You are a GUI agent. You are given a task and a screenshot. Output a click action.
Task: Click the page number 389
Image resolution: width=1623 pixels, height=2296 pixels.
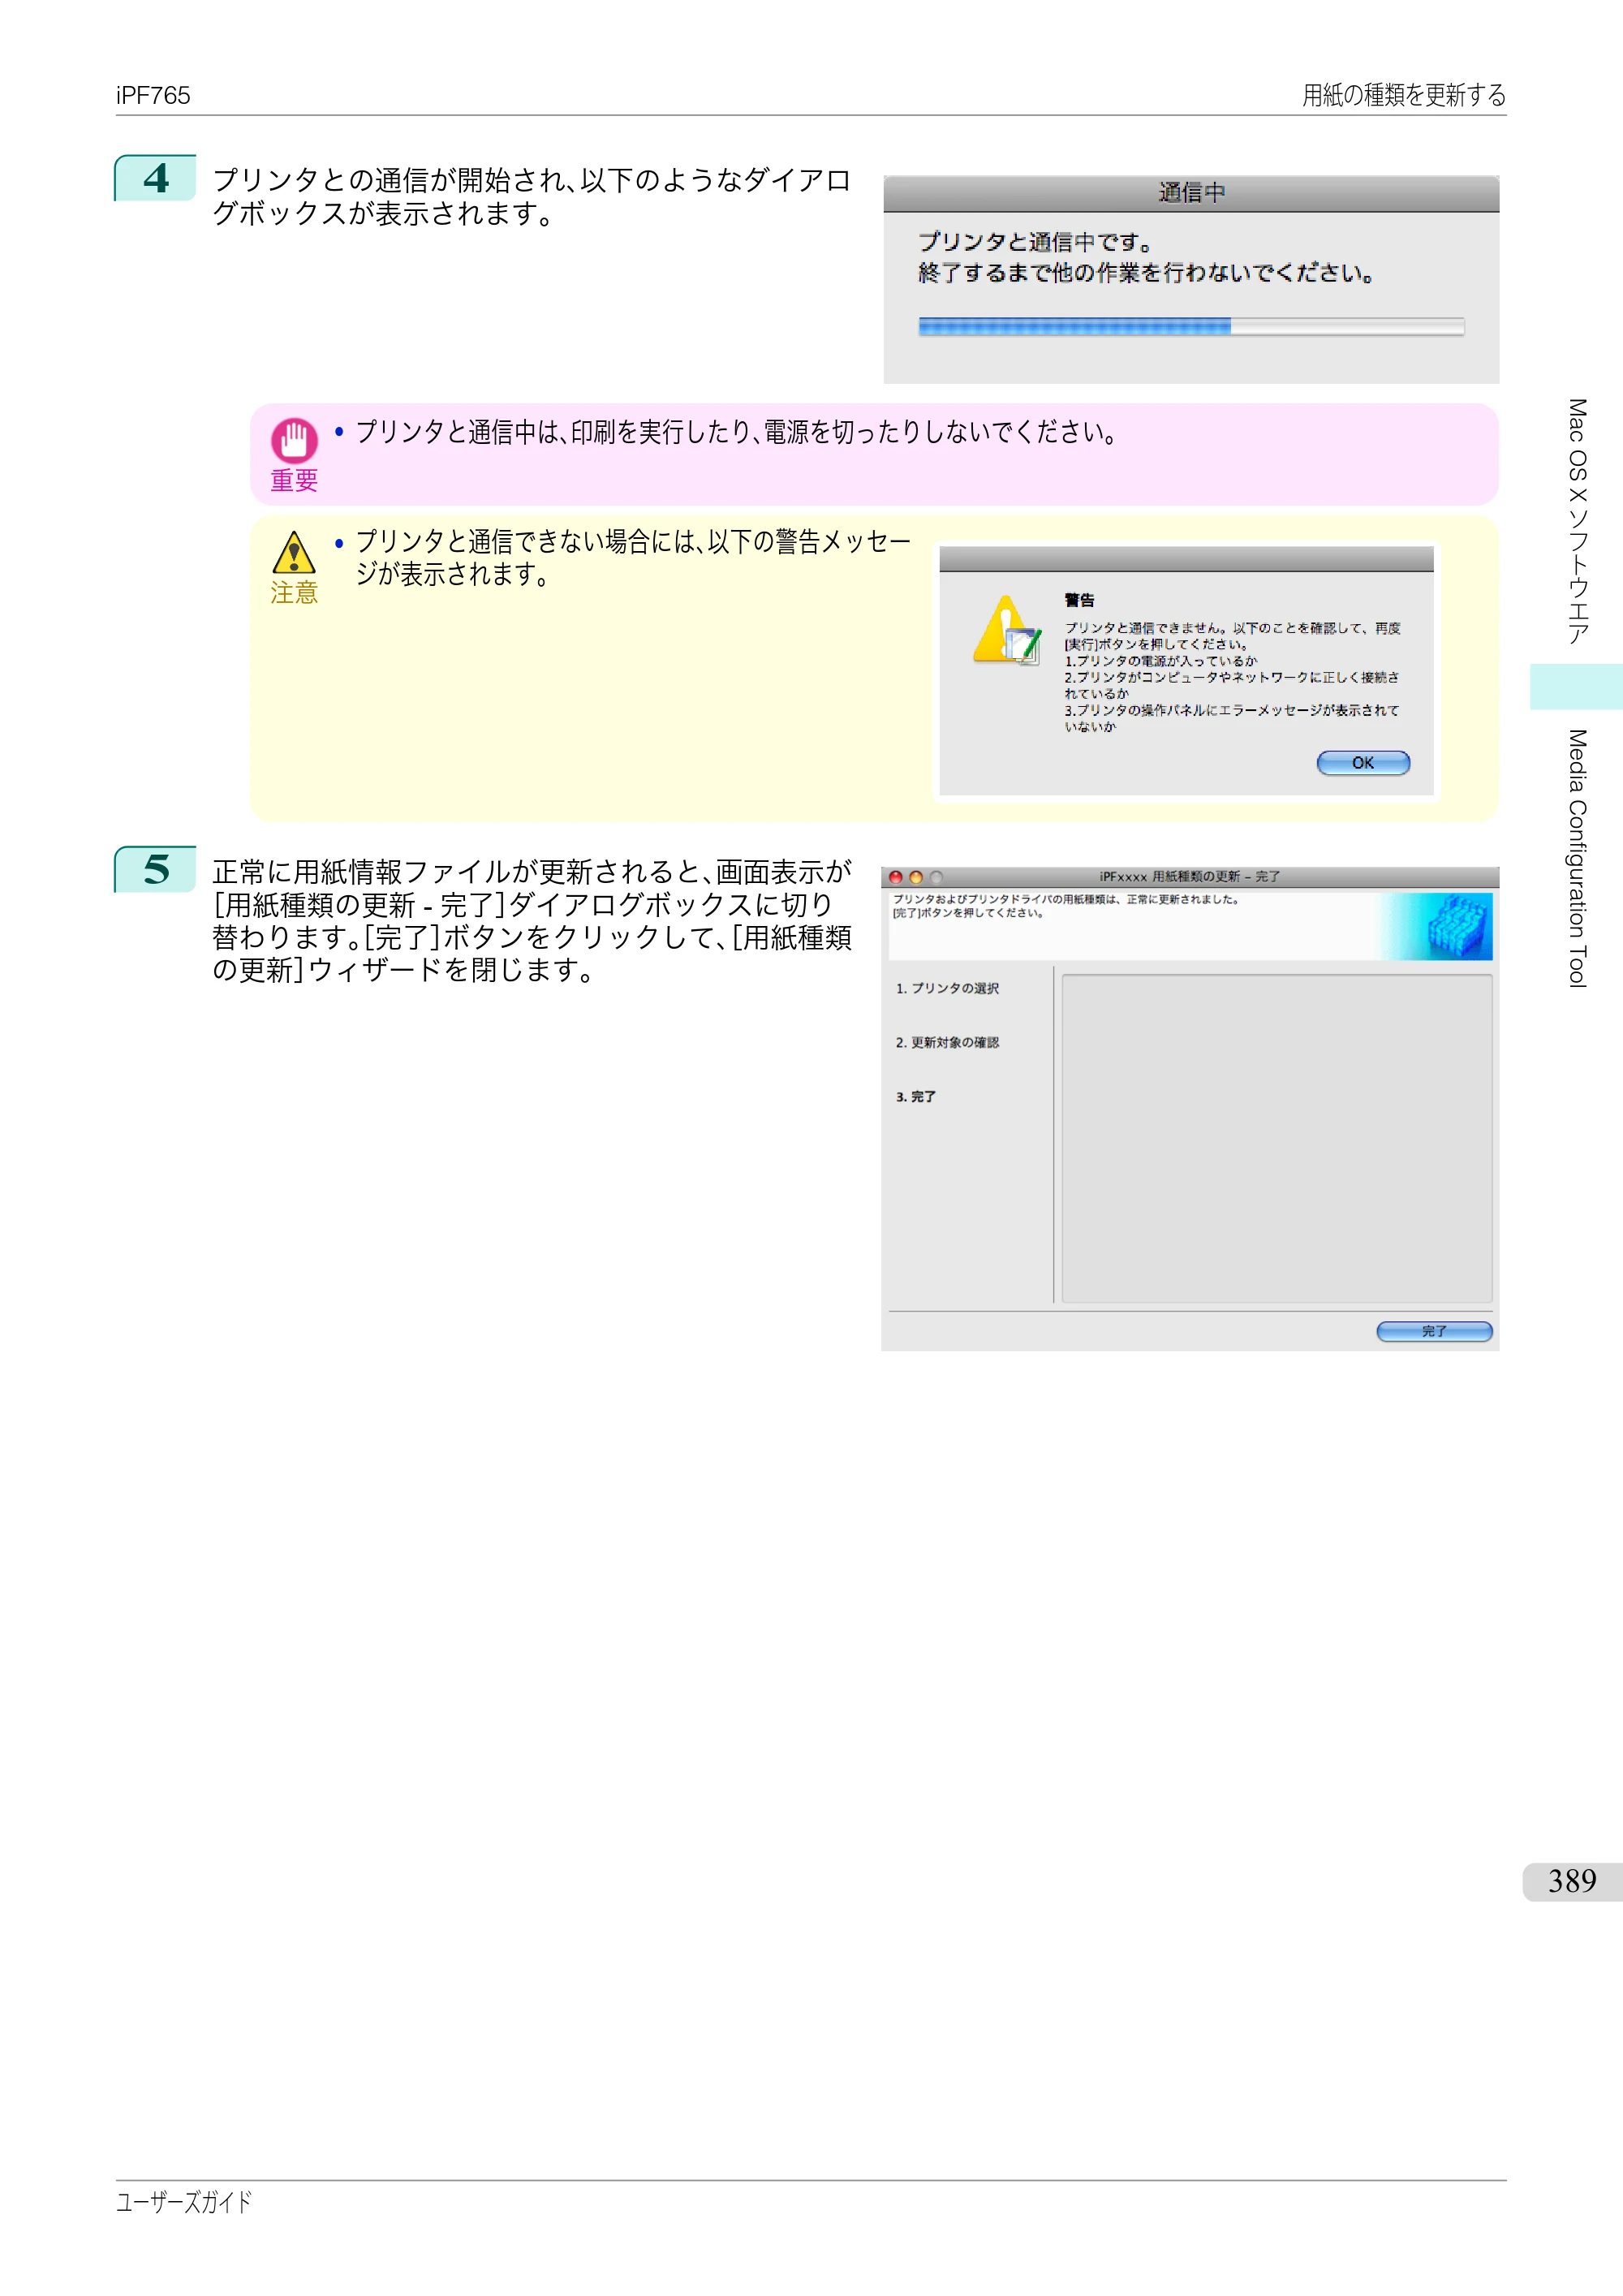pyautogui.click(x=1572, y=1881)
